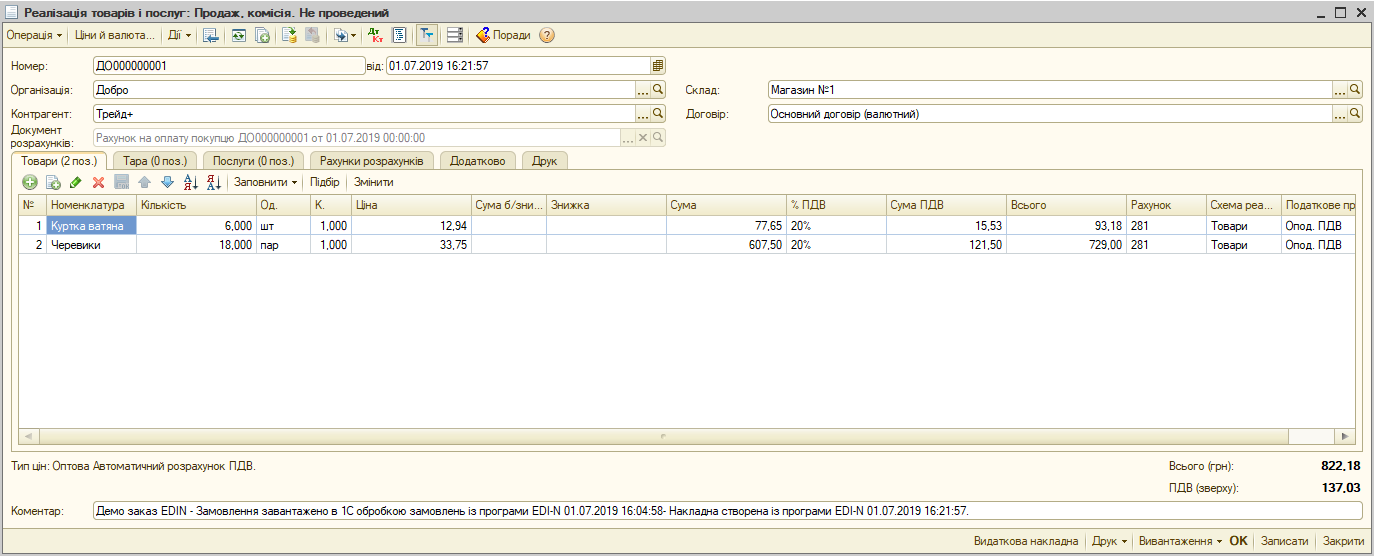Open the Операція dropdown menu
Viewport: 1374px width, 556px height.
click(34, 35)
